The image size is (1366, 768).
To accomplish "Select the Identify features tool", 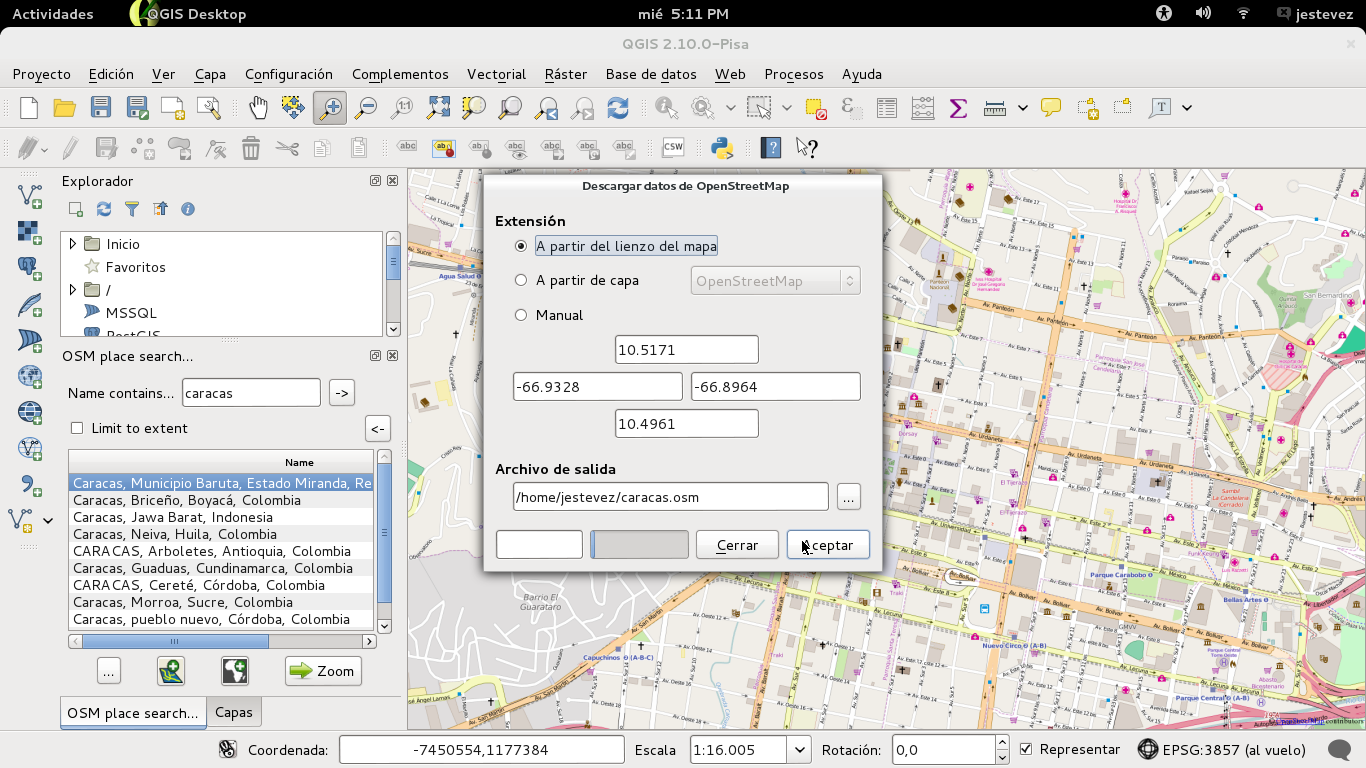I will click(x=666, y=108).
